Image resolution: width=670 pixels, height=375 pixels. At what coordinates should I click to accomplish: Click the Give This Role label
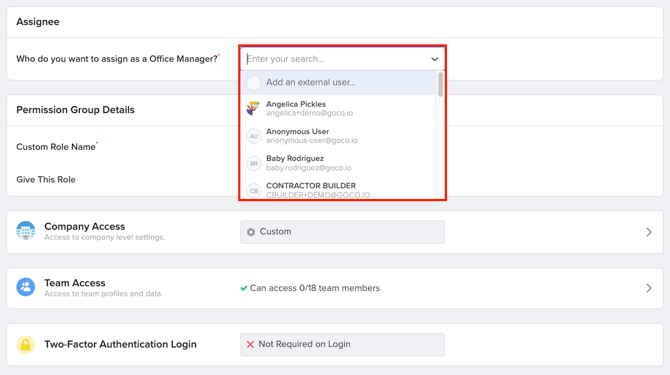coord(46,179)
